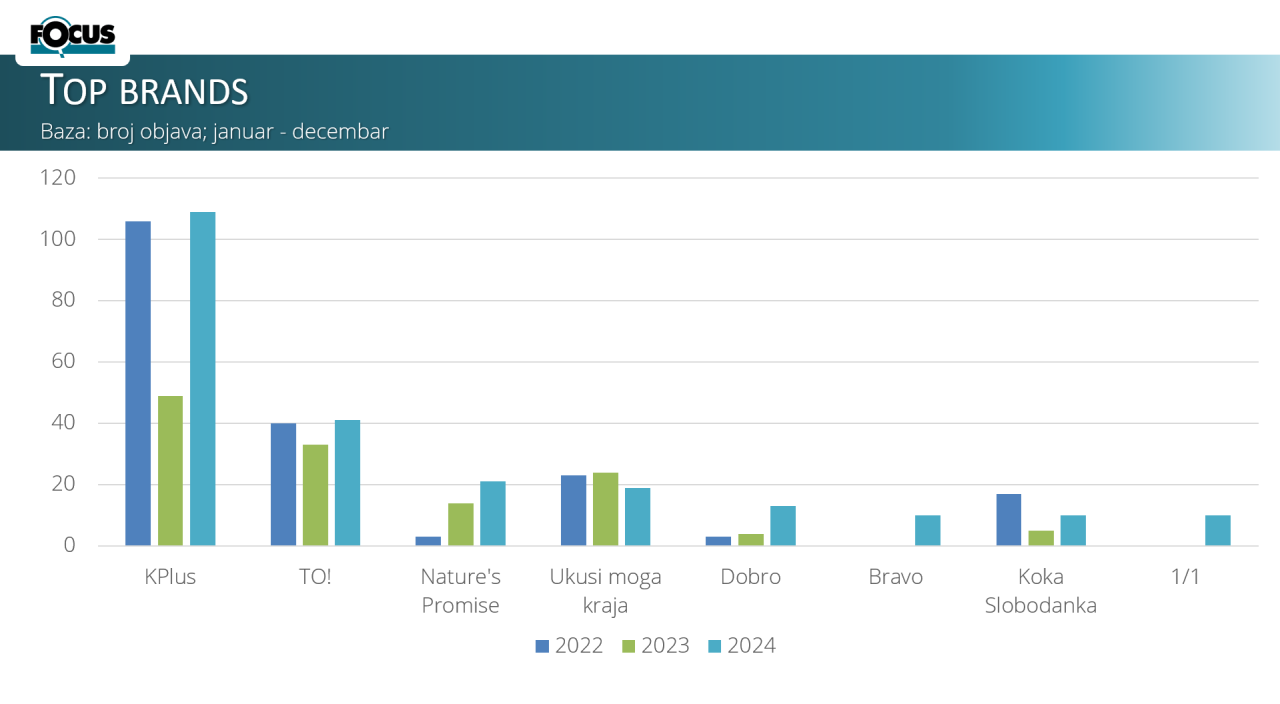Click the Dobro 2024 bar
Image resolution: width=1280 pixels, height=704 pixels.
[783, 526]
